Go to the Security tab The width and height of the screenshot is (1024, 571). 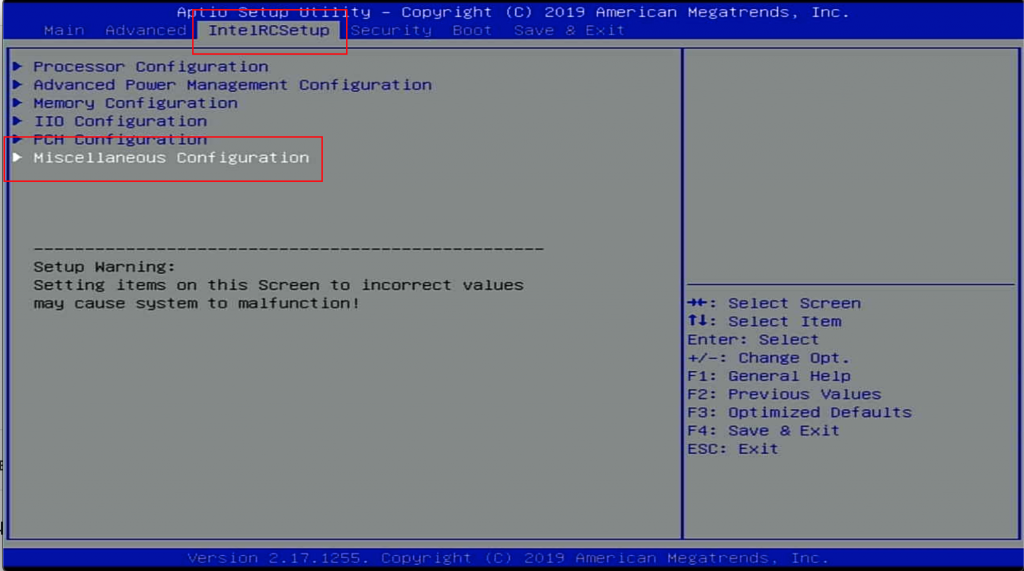[391, 30]
